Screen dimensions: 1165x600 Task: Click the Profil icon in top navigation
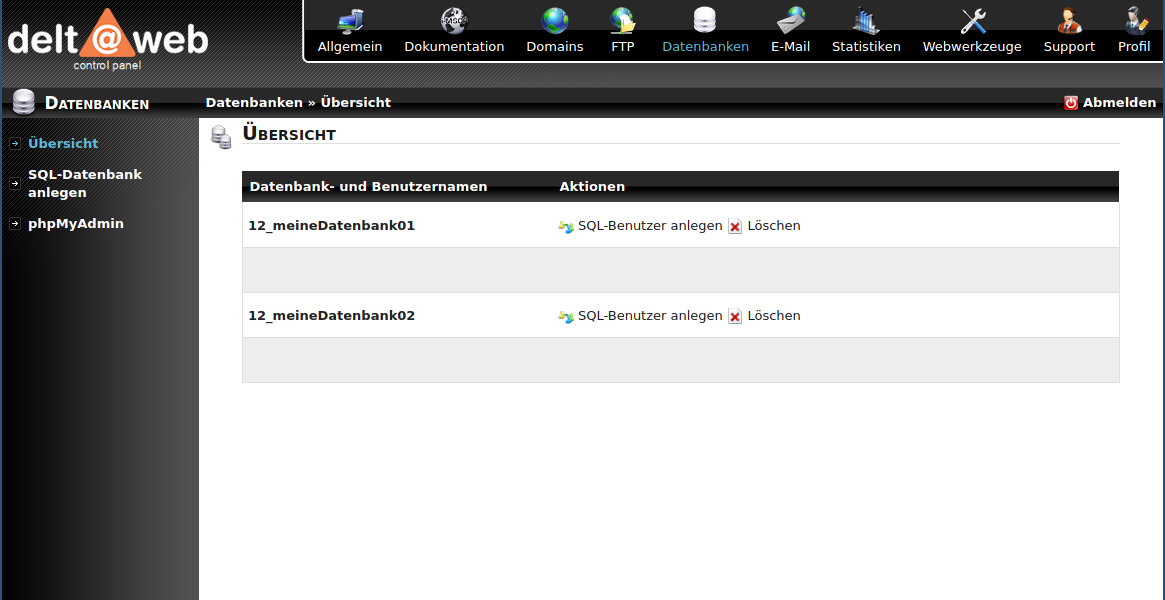pos(1134,21)
